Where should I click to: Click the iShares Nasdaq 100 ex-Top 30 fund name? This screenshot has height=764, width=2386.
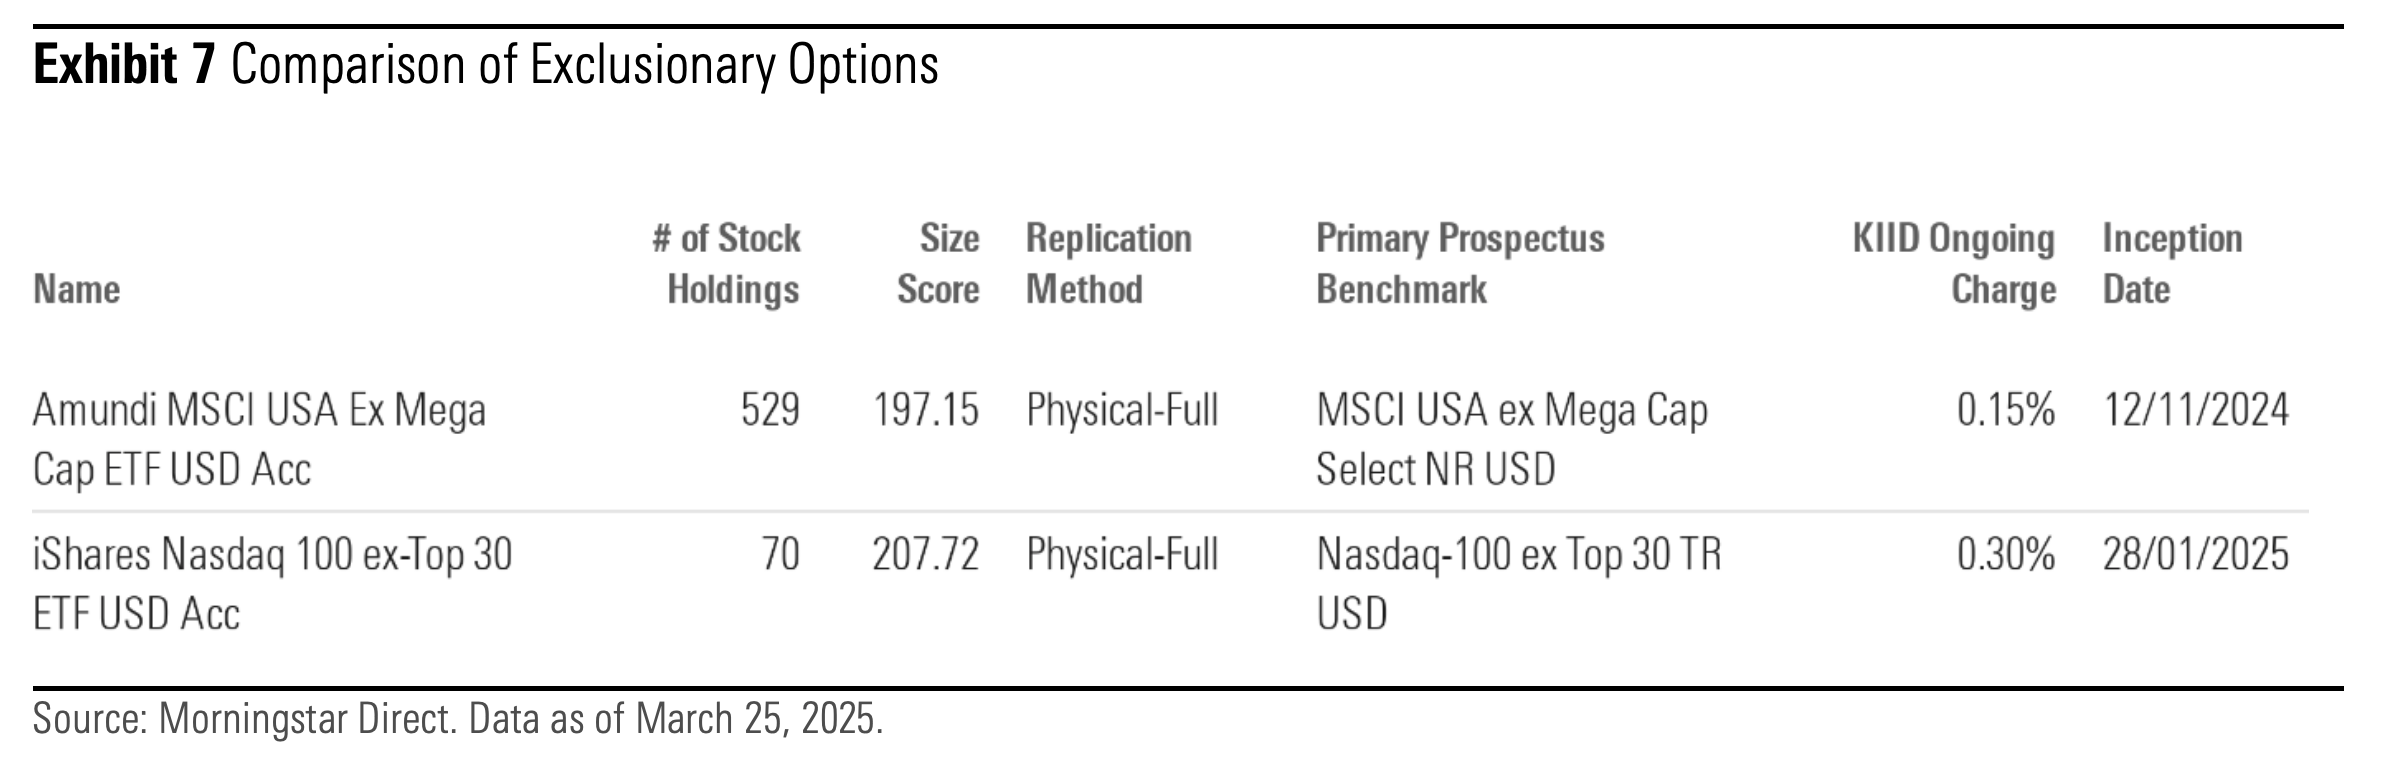coord(272,582)
